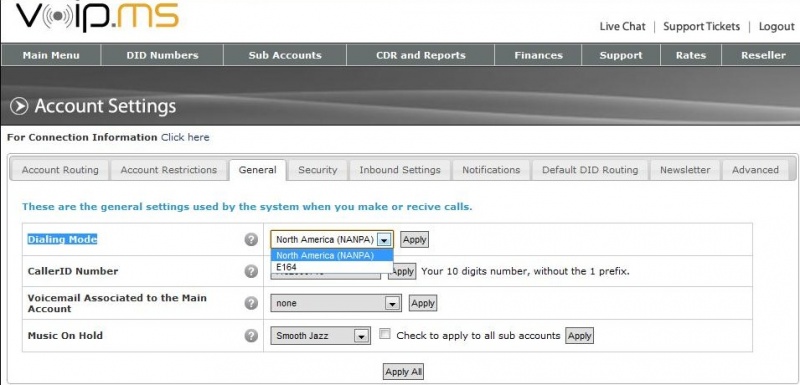The width and height of the screenshot is (800, 385).
Task: Apply the Dialing Mode setting
Action: tap(414, 239)
